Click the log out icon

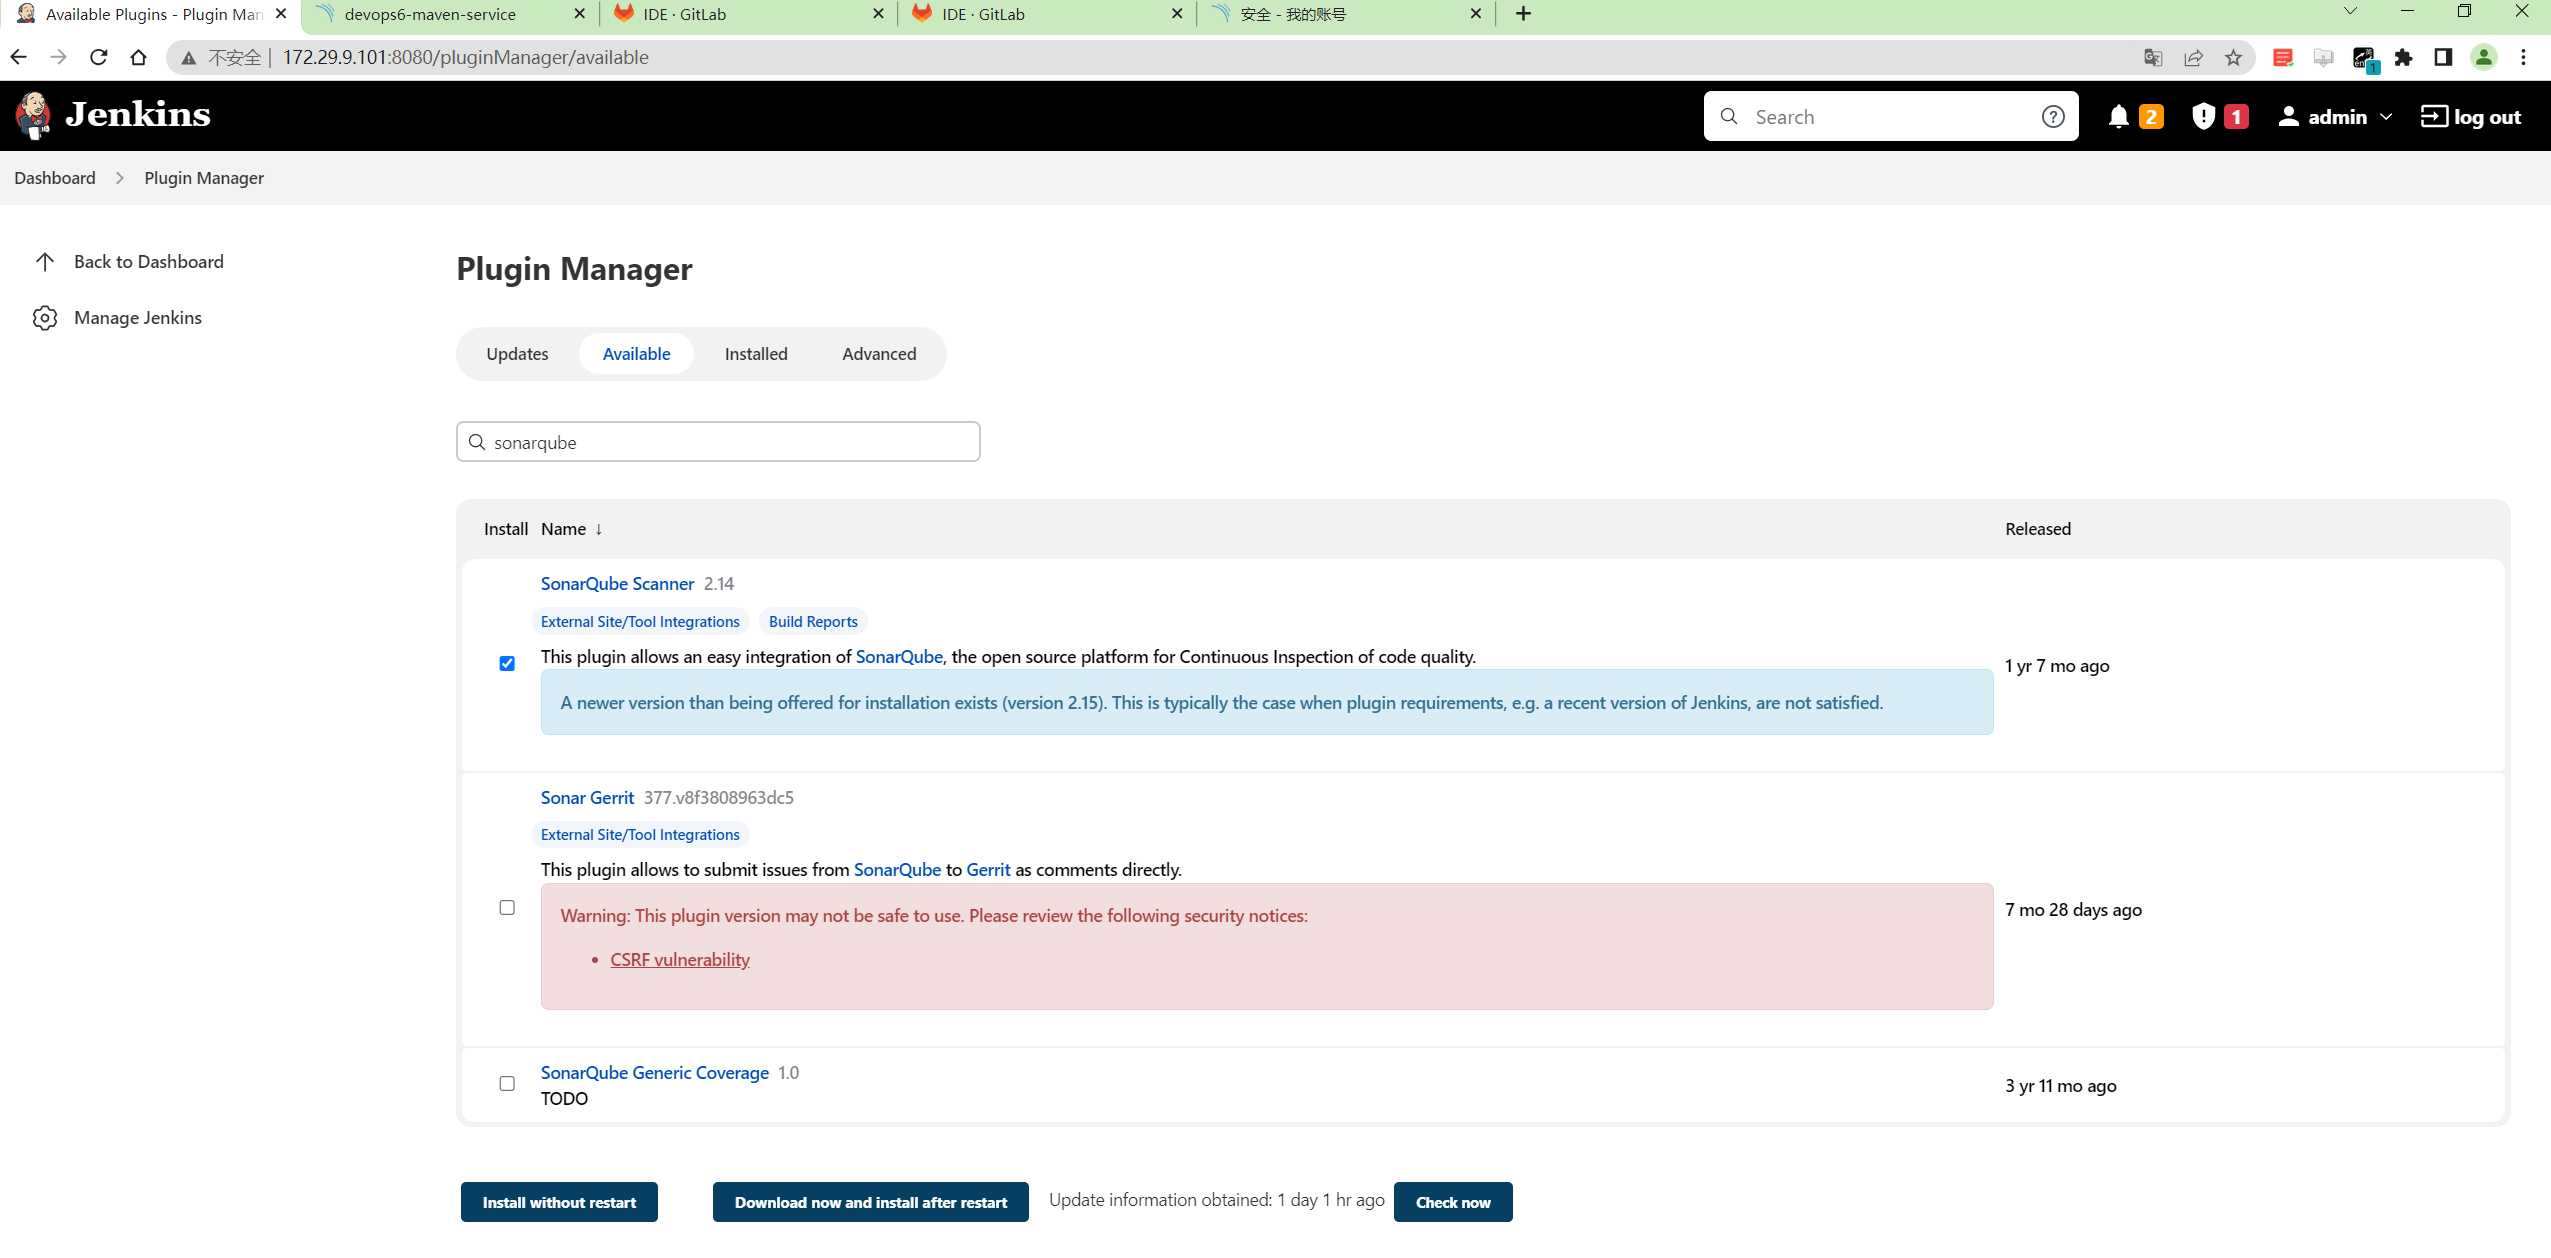point(2434,117)
